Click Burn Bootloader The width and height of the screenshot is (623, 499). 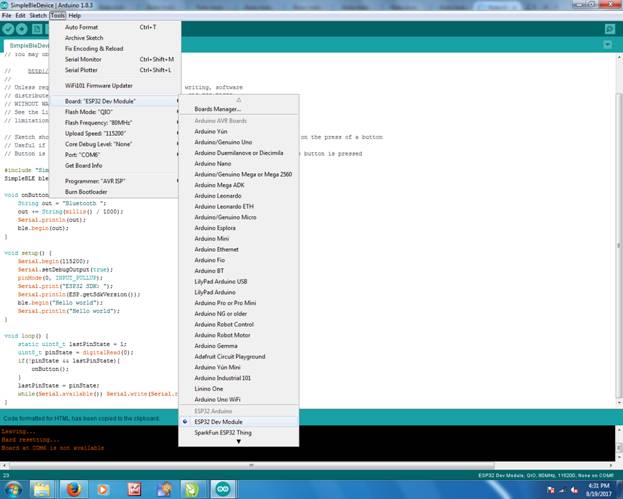coord(115,191)
